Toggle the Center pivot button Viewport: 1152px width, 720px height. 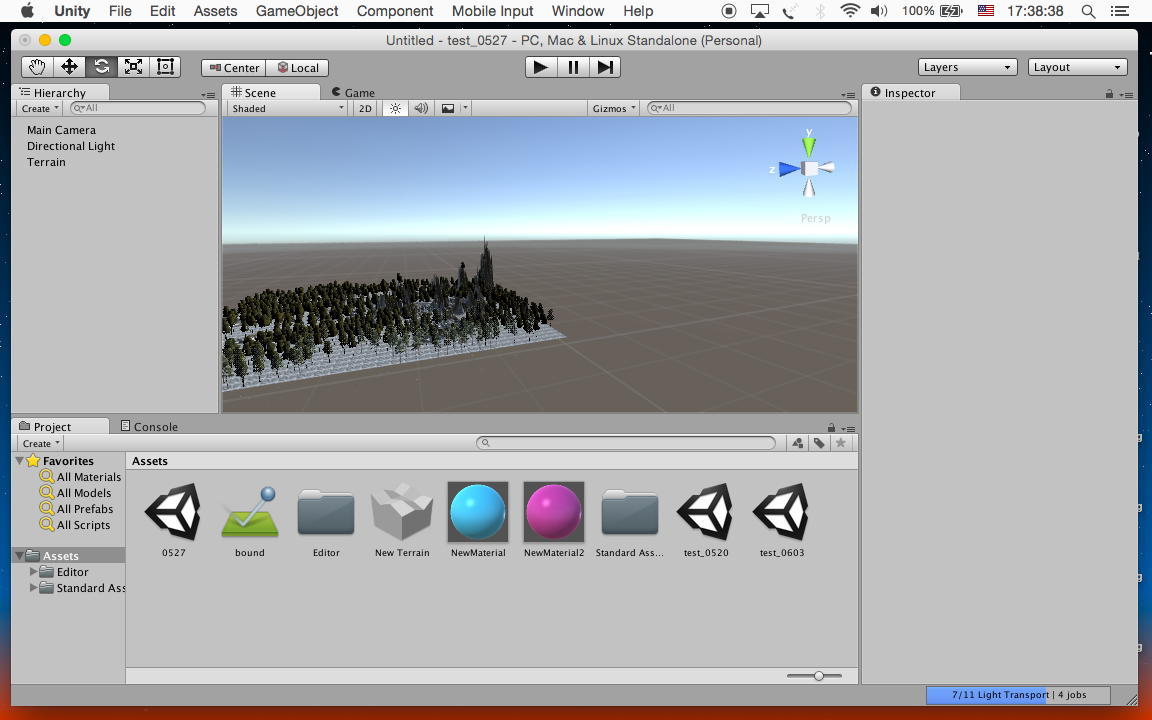click(x=234, y=68)
